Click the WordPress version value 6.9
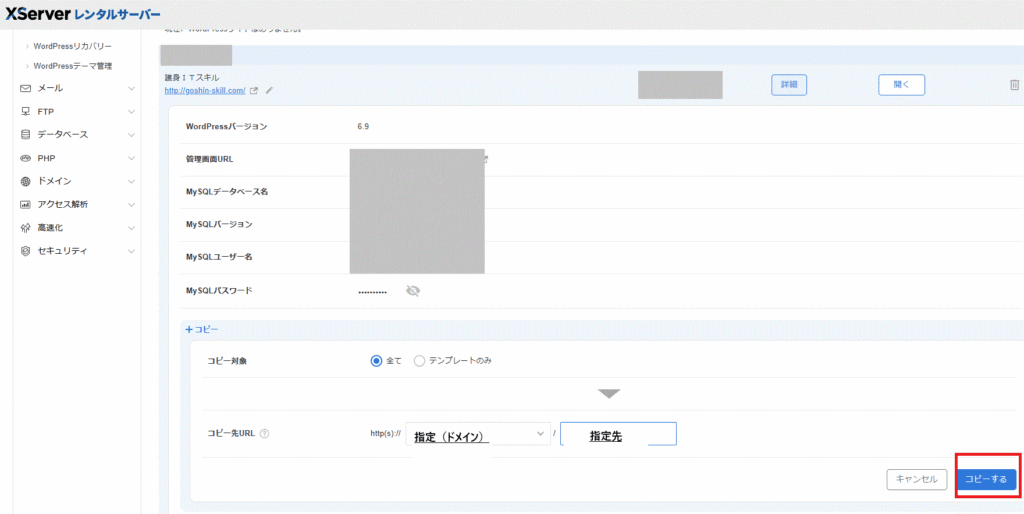 363,127
